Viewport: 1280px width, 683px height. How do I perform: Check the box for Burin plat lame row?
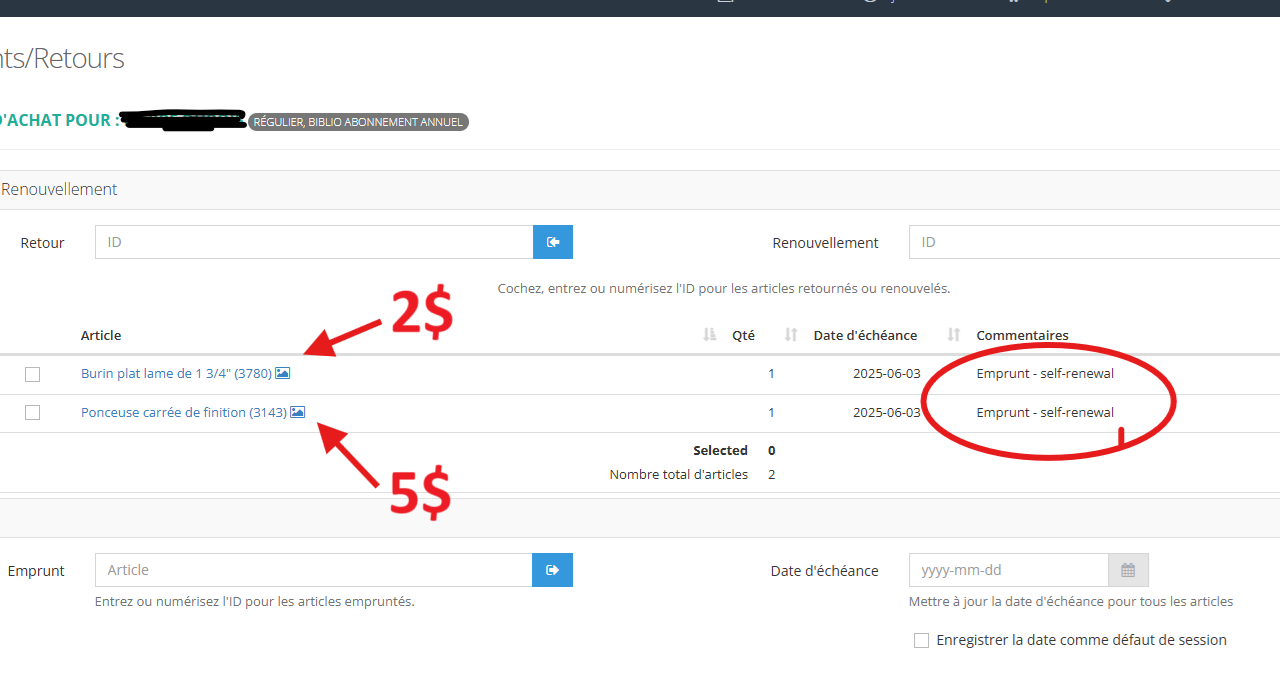pyautogui.click(x=33, y=374)
